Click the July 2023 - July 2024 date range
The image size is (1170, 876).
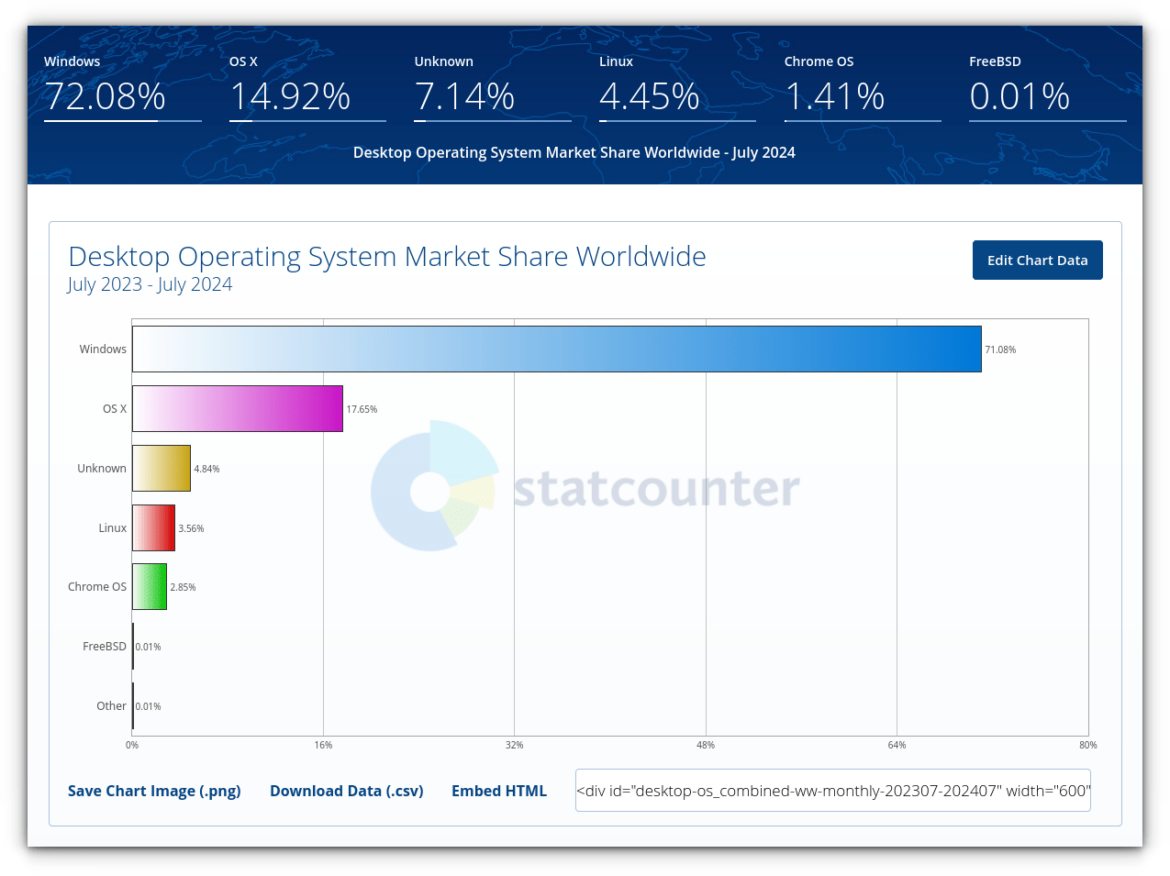150,284
